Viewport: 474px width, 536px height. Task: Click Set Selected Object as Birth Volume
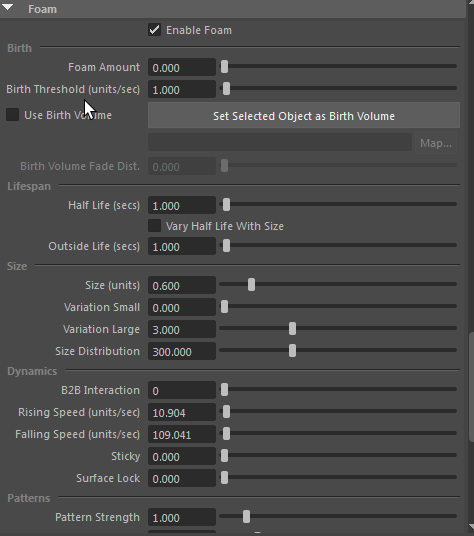tap(304, 115)
